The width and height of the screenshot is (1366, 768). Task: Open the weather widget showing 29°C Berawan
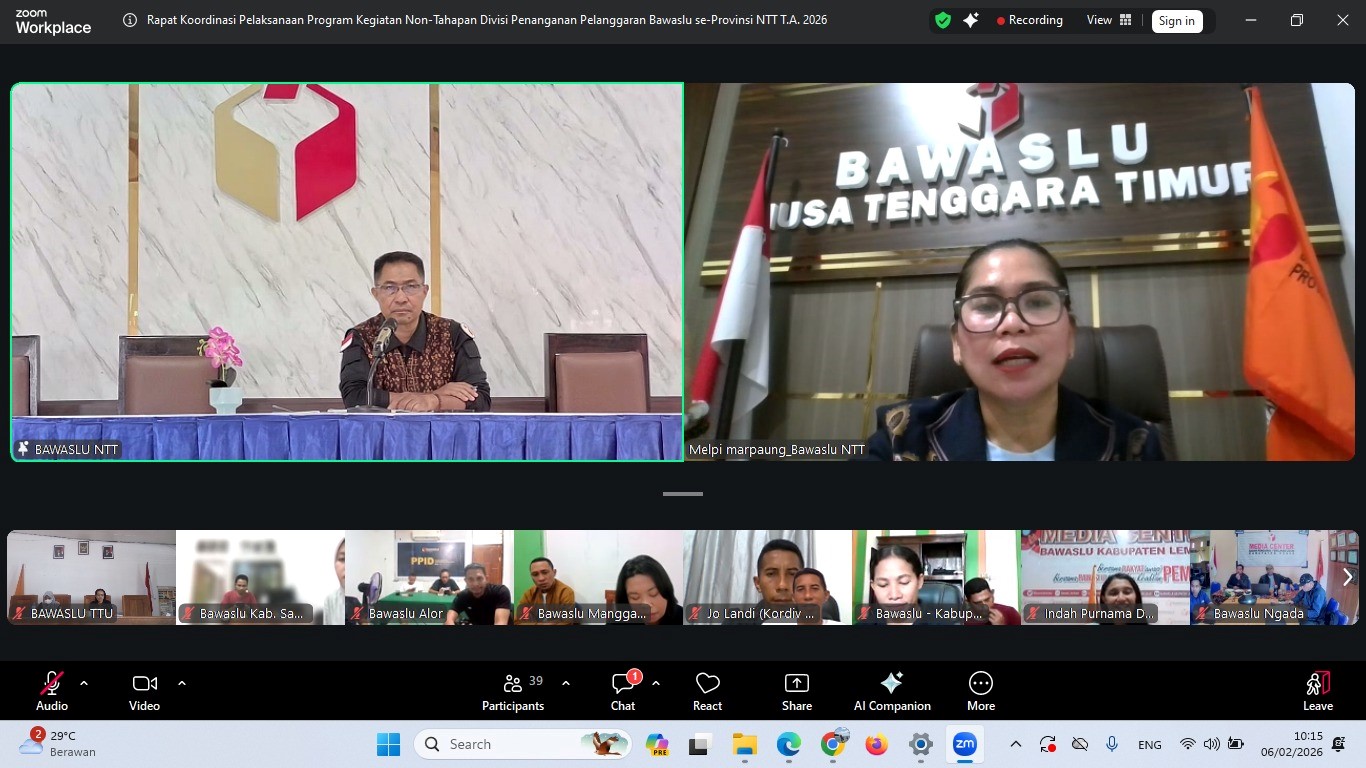58,744
